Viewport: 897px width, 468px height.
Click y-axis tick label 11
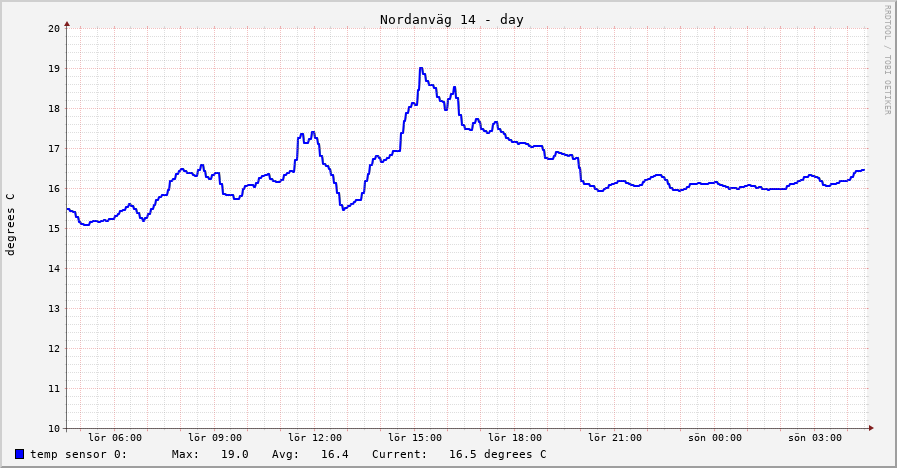(x=54, y=389)
